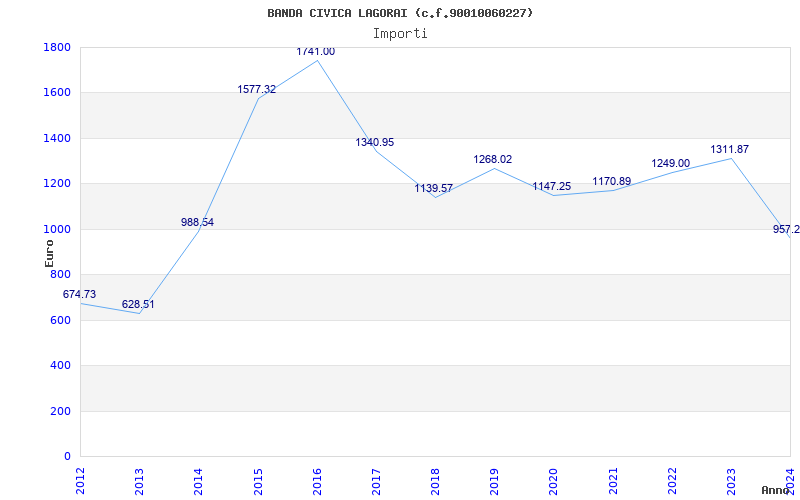
Task: Click the 2018 x-axis year label
Action: (x=435, y=482)
